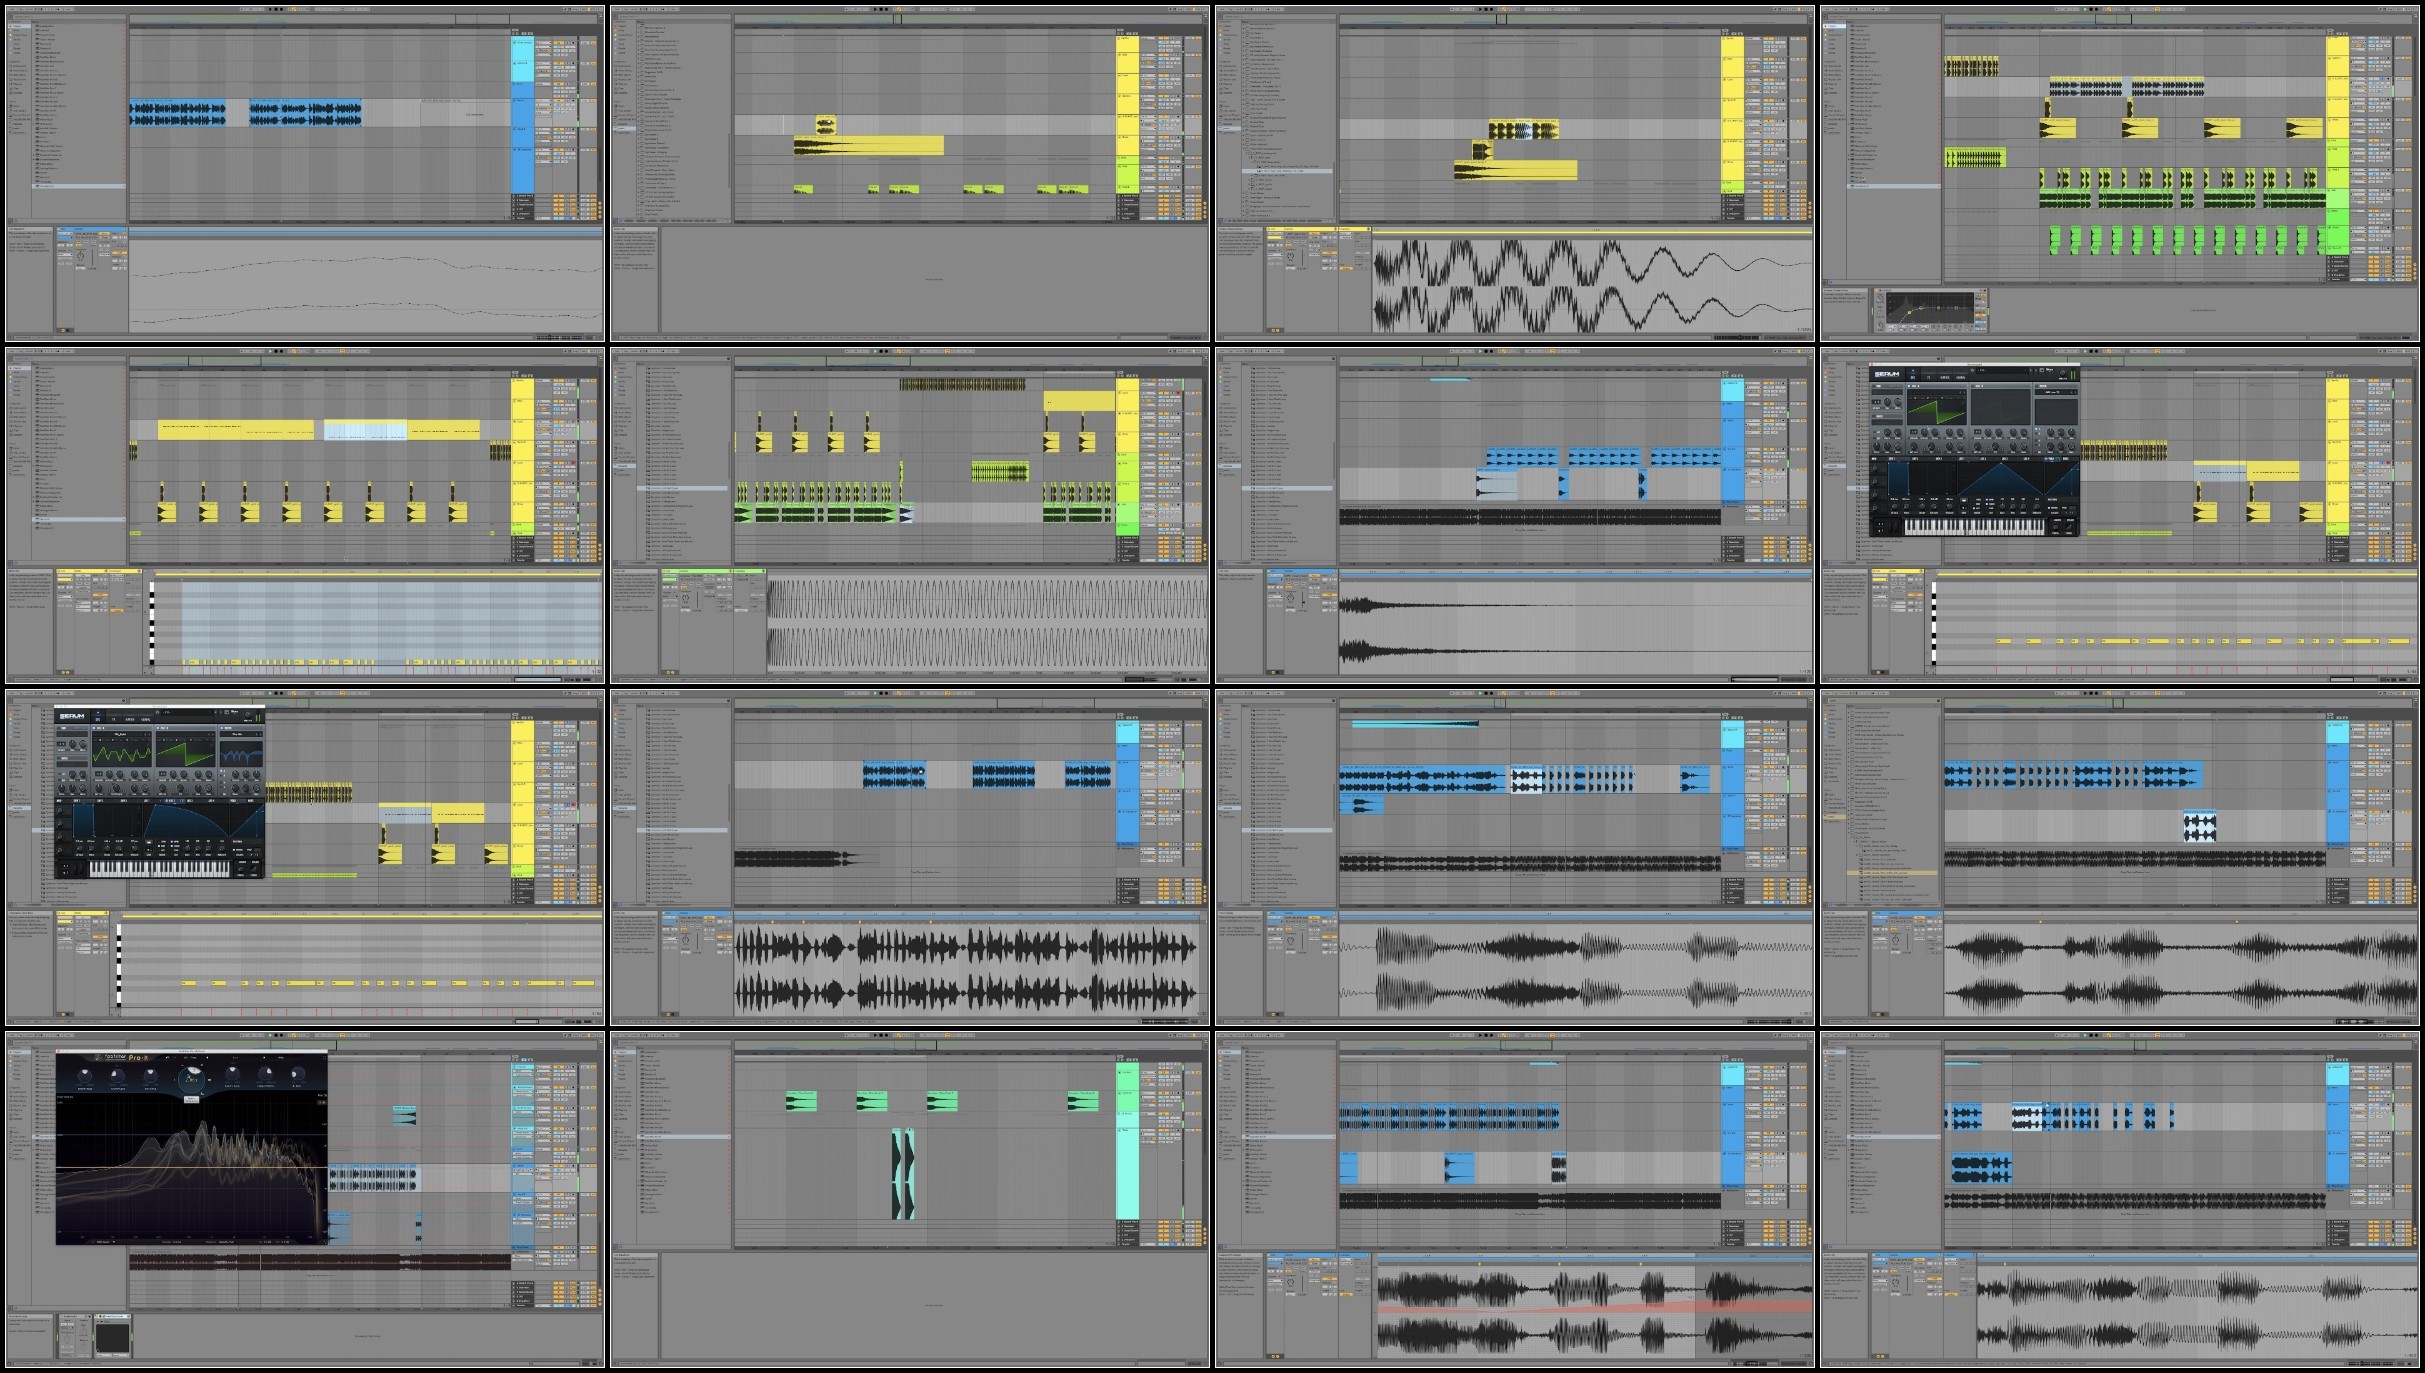Disable OSC A in Serum with wavy oscillator
The image size is (2425, 1373).
[x=94, y=730]
